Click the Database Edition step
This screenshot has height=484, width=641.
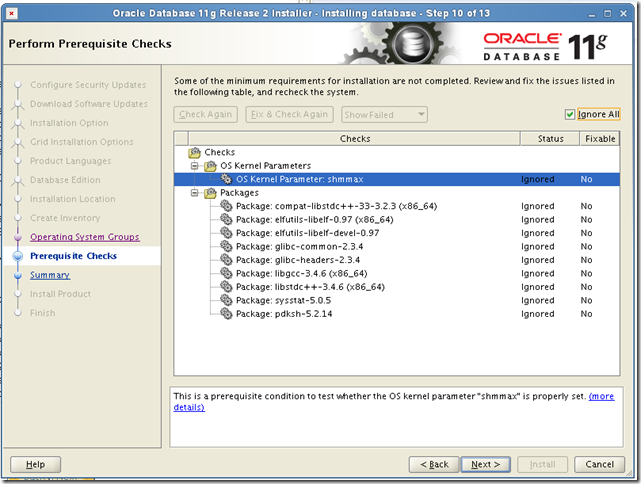[65, 180]
